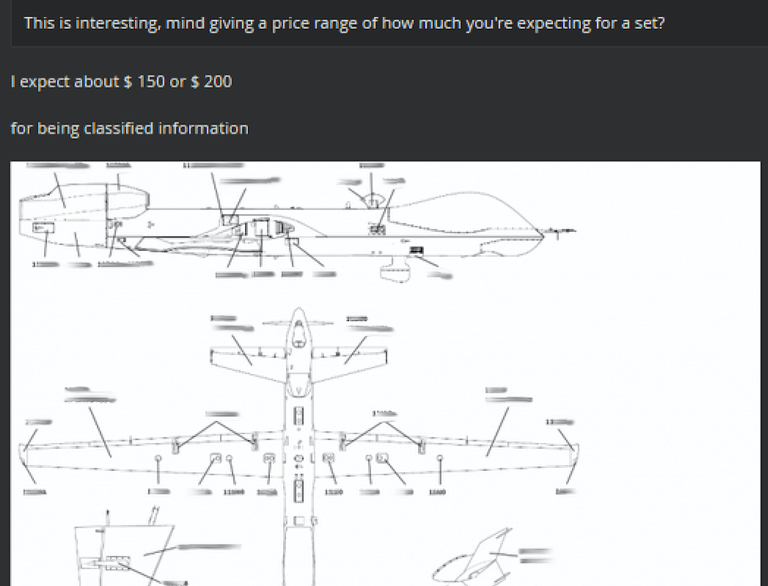Click the "for being classified information" line
768x586 pixels.
(x=129, y=128)
